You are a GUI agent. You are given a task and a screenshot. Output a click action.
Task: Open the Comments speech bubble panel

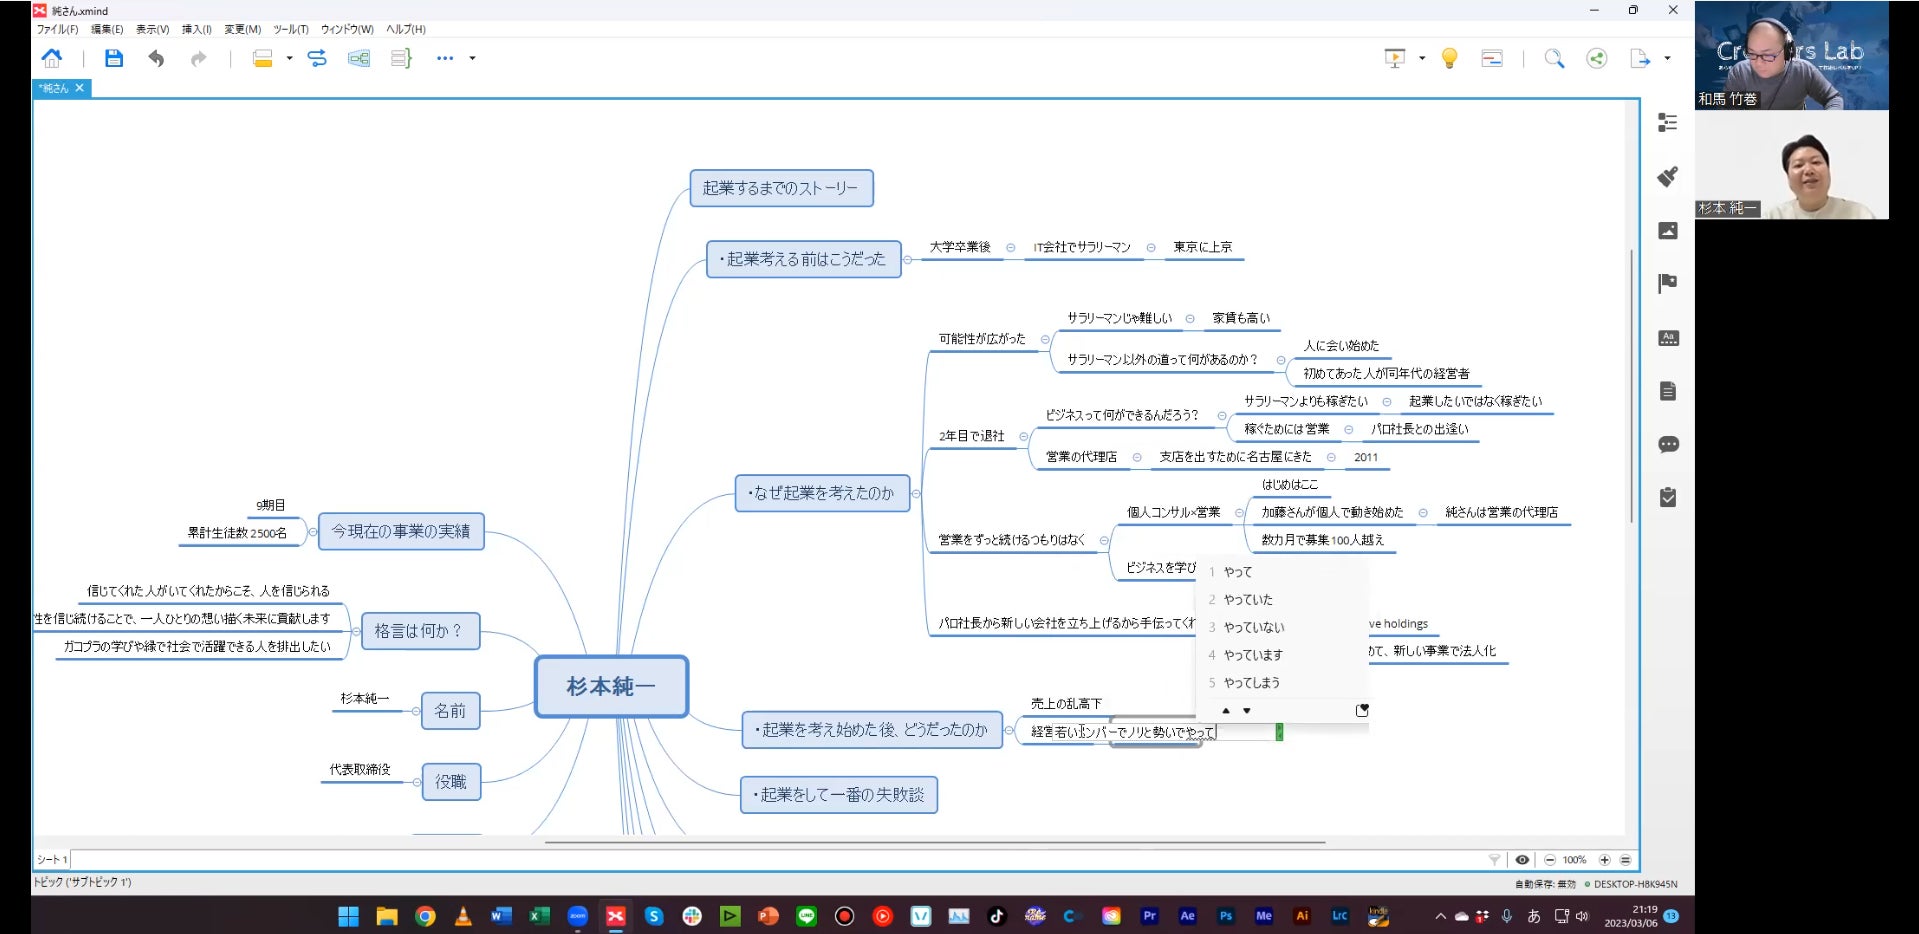point(1667,445)
